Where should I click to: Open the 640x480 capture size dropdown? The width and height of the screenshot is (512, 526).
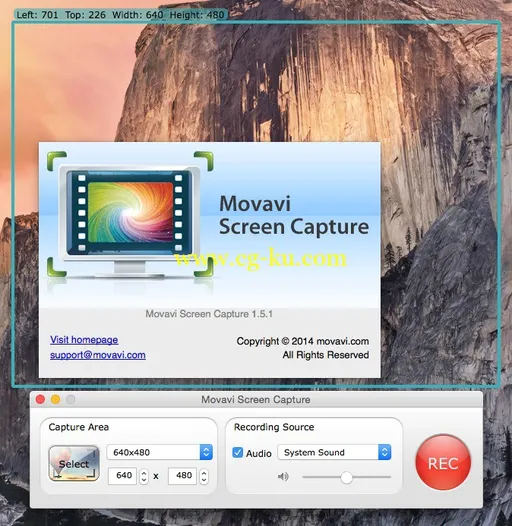159,452
